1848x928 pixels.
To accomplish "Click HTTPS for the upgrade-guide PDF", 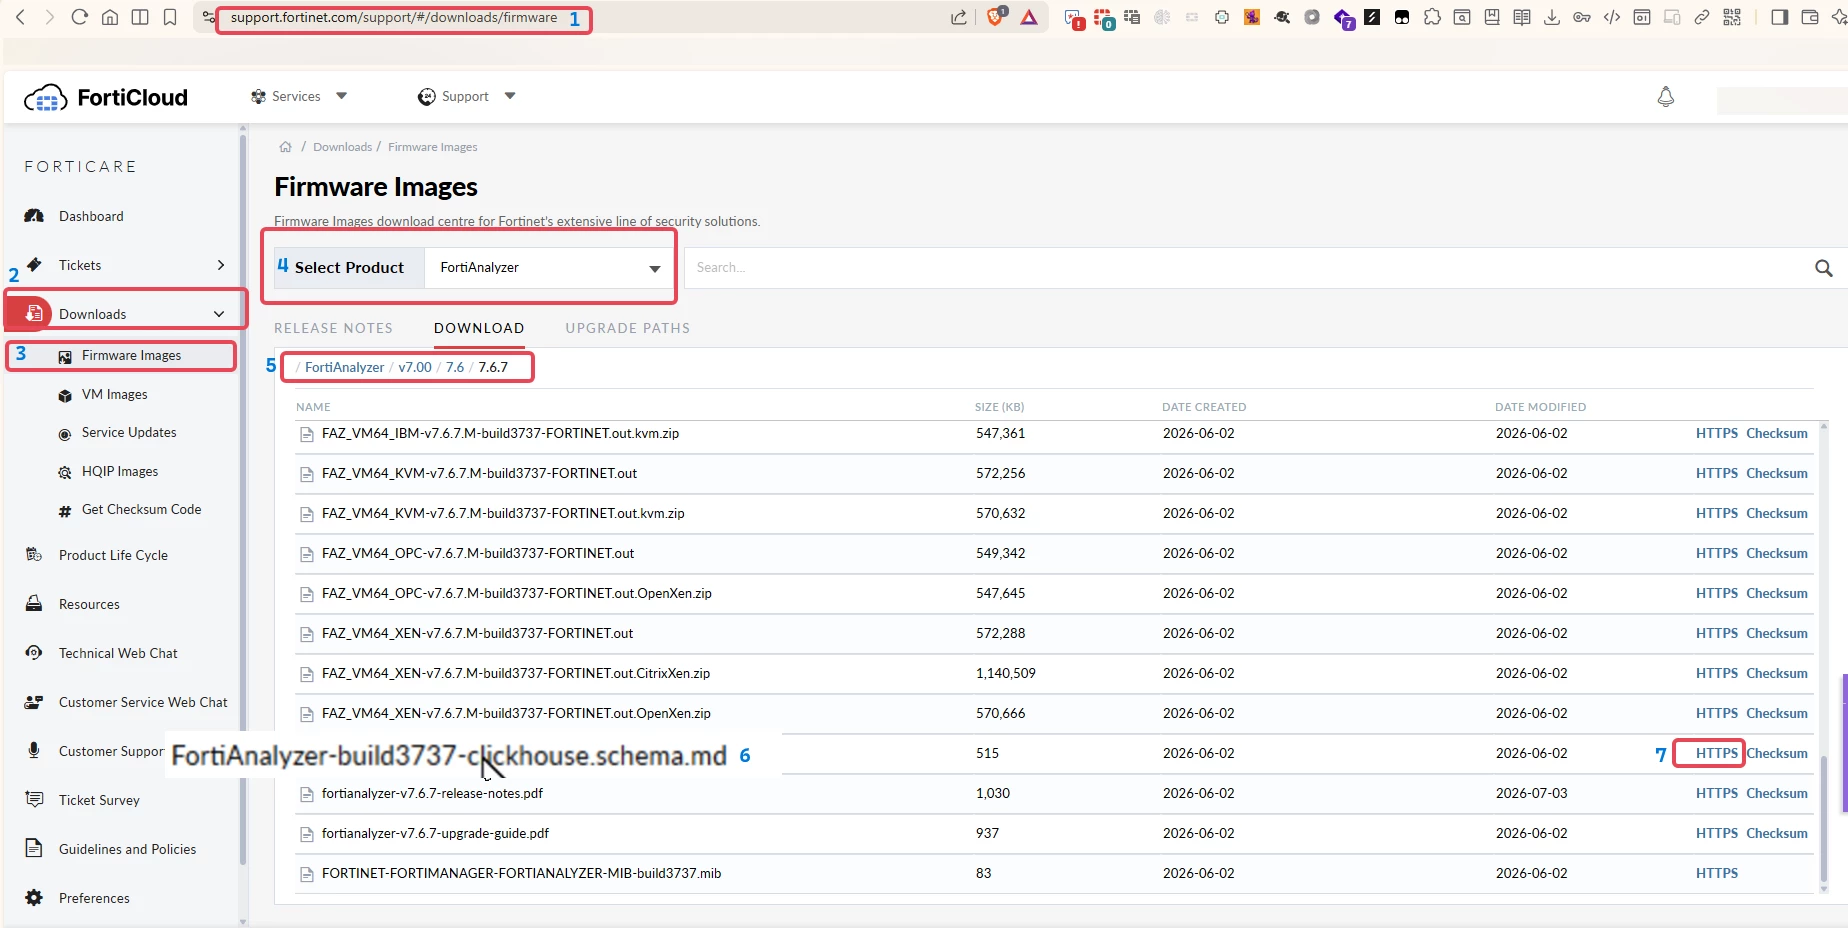I will [1717, 833].
